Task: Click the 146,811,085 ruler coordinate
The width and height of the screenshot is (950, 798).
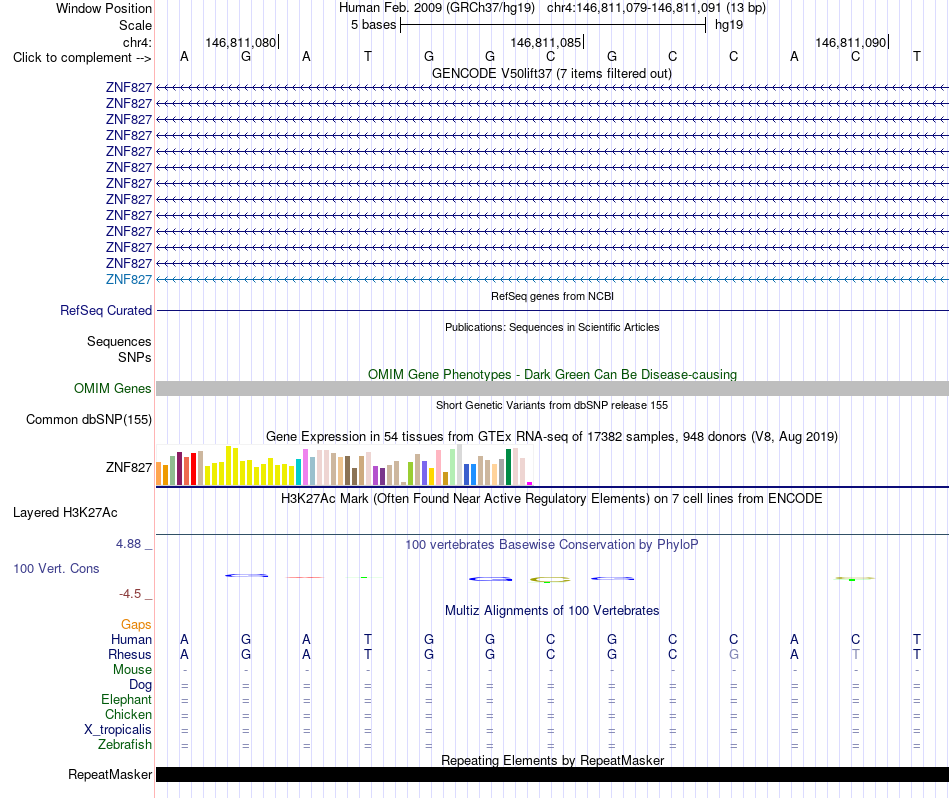Action: coord(545,42)
